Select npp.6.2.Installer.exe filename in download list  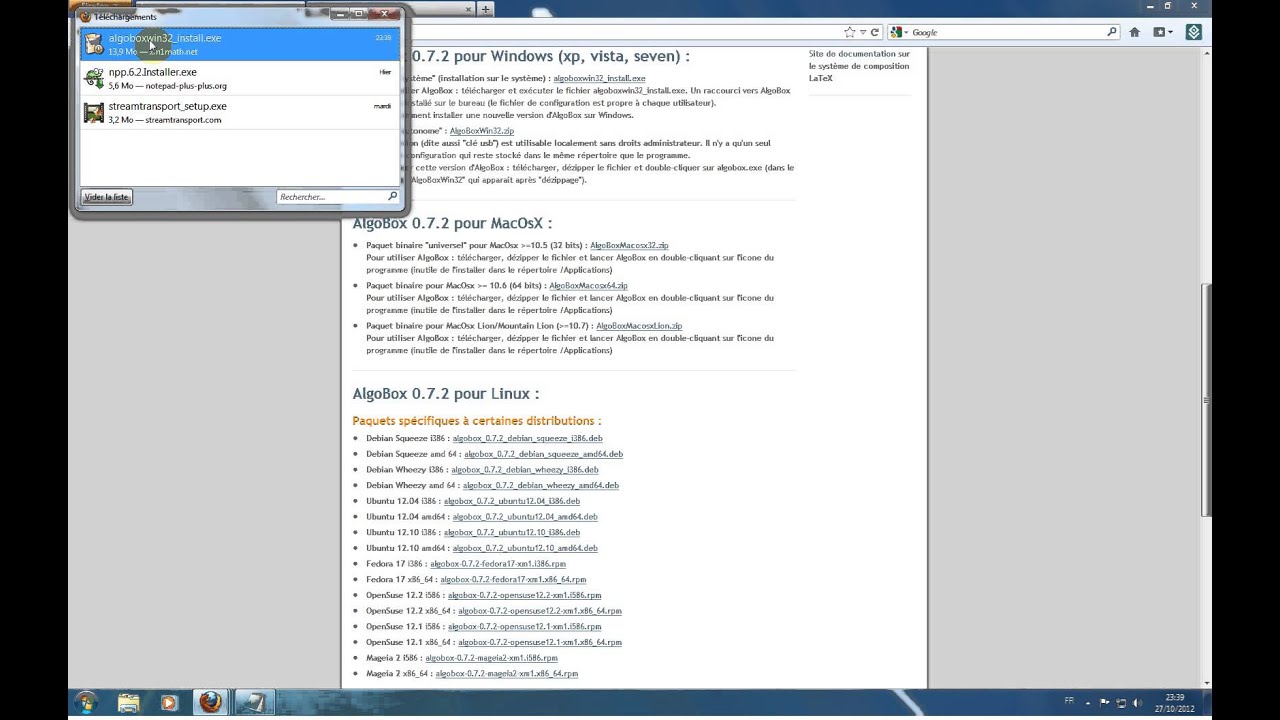[152, 72]
